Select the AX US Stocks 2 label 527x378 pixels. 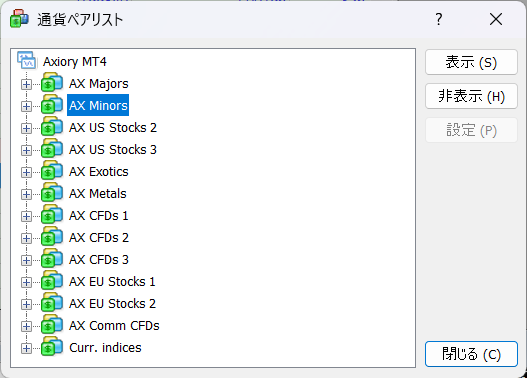tap(113, 127)
